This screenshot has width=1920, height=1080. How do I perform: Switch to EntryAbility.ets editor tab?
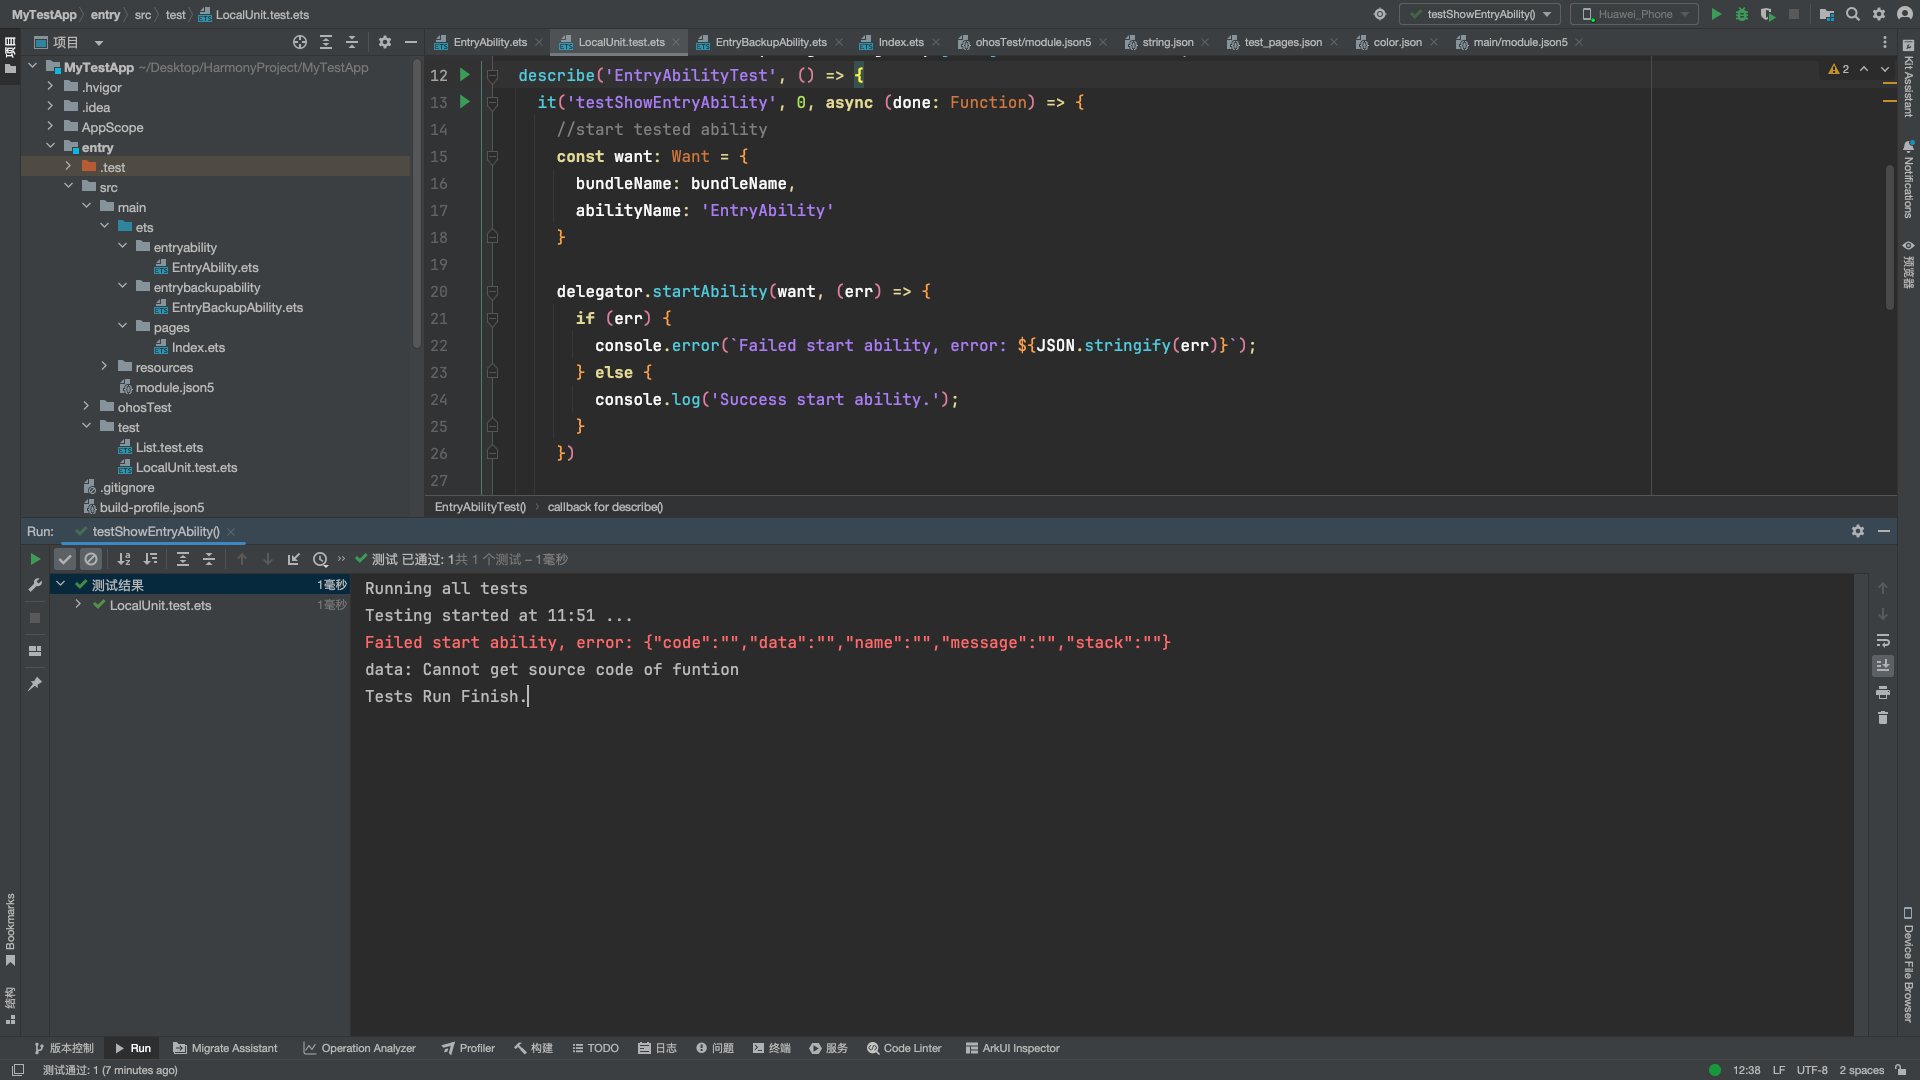click(489, 42)
